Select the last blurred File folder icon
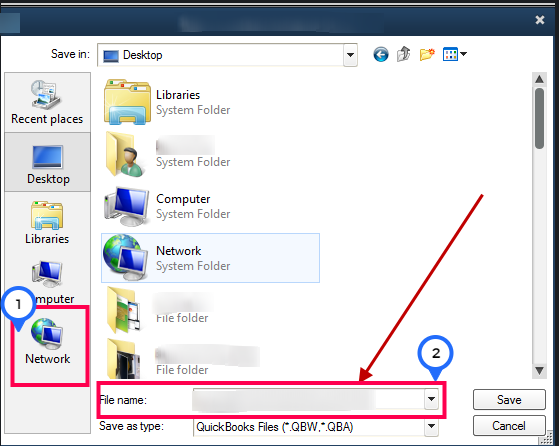This screenshot has width=559, height=446. 123,359
